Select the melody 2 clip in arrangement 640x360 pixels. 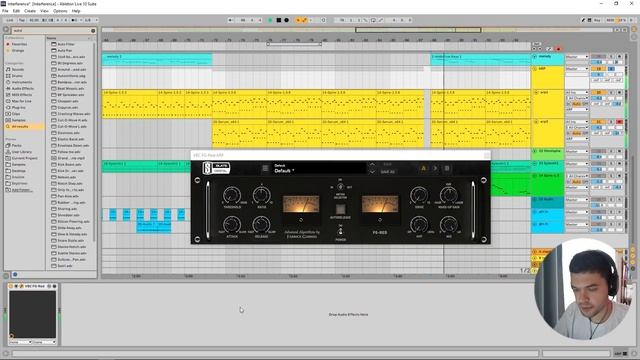point(157,60)
